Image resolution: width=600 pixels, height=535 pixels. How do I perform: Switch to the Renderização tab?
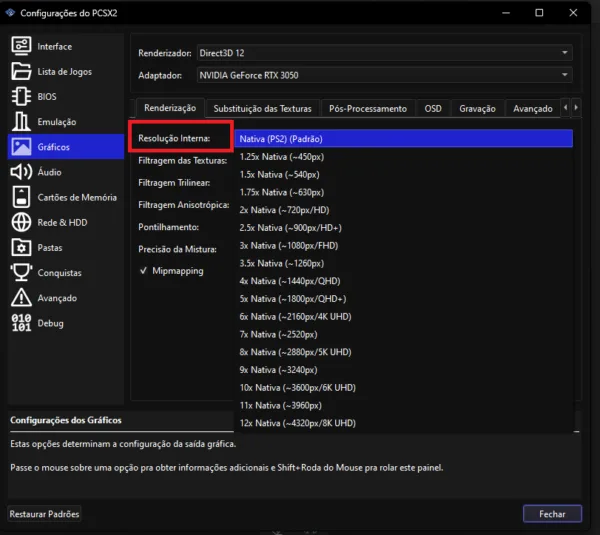pos(170,108)
